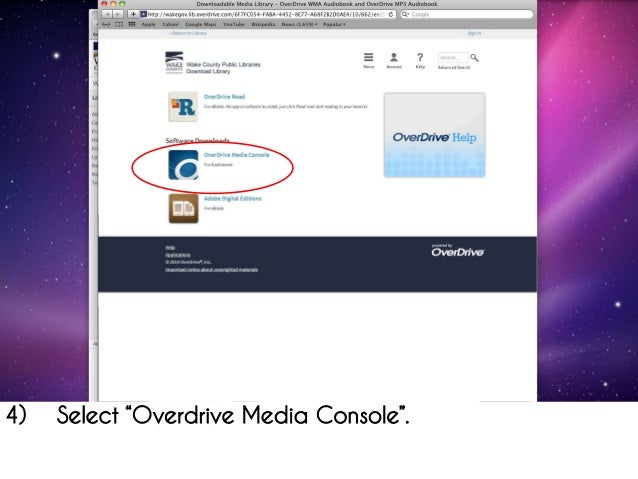
Task: Focus the Google search field in toolbar
Action: [466, 14]
